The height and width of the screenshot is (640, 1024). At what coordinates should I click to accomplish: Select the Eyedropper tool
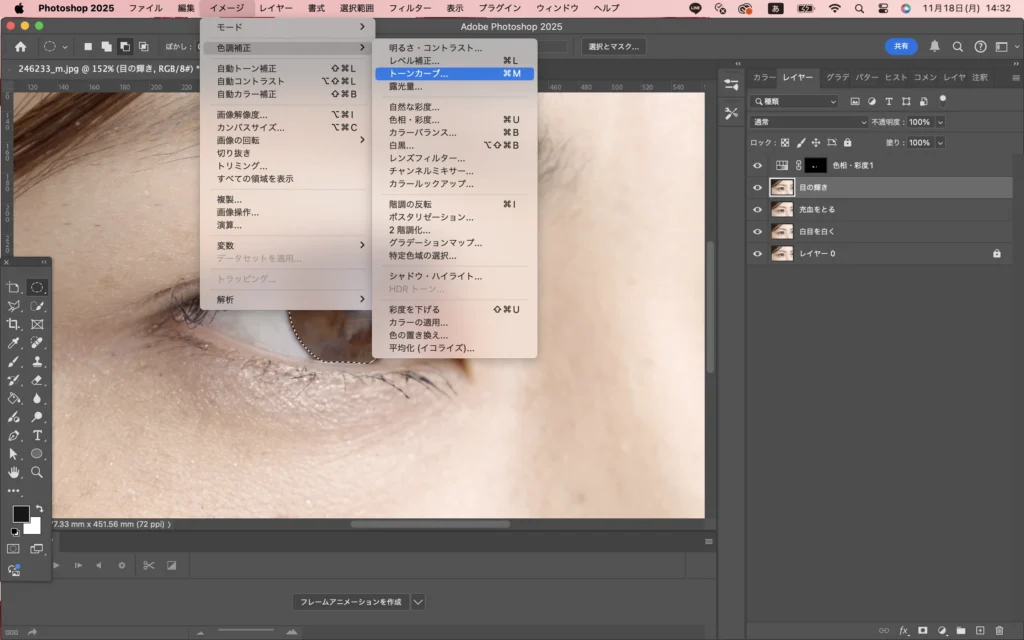point(14,343)
